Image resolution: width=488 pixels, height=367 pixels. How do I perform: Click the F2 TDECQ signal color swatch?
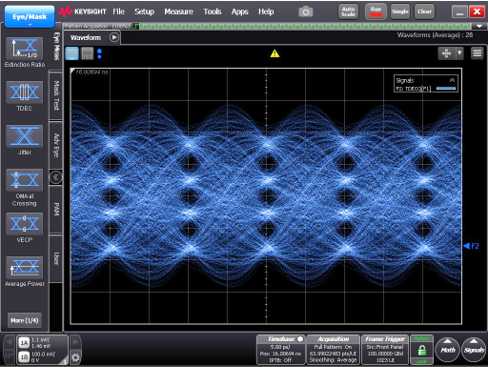tap(446, 88)
